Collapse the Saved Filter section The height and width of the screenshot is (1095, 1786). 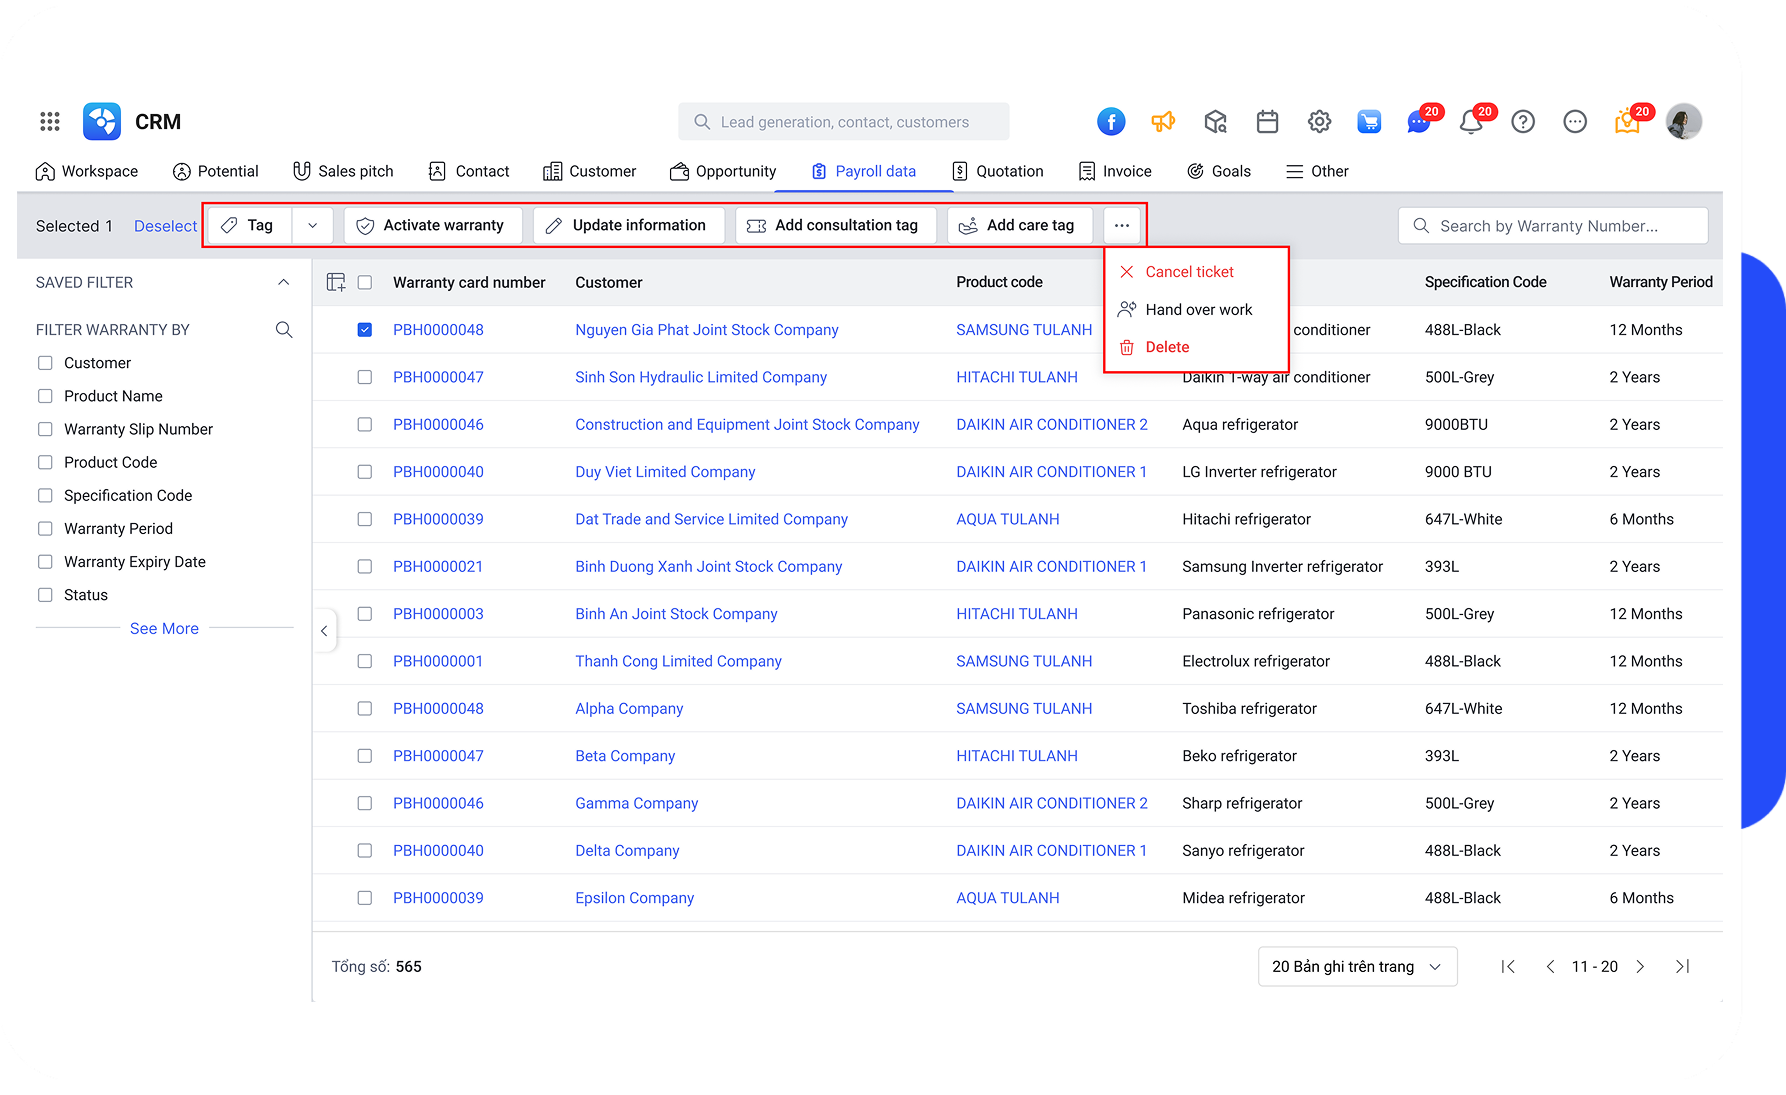pyautogui.click(x=285, y=282)
